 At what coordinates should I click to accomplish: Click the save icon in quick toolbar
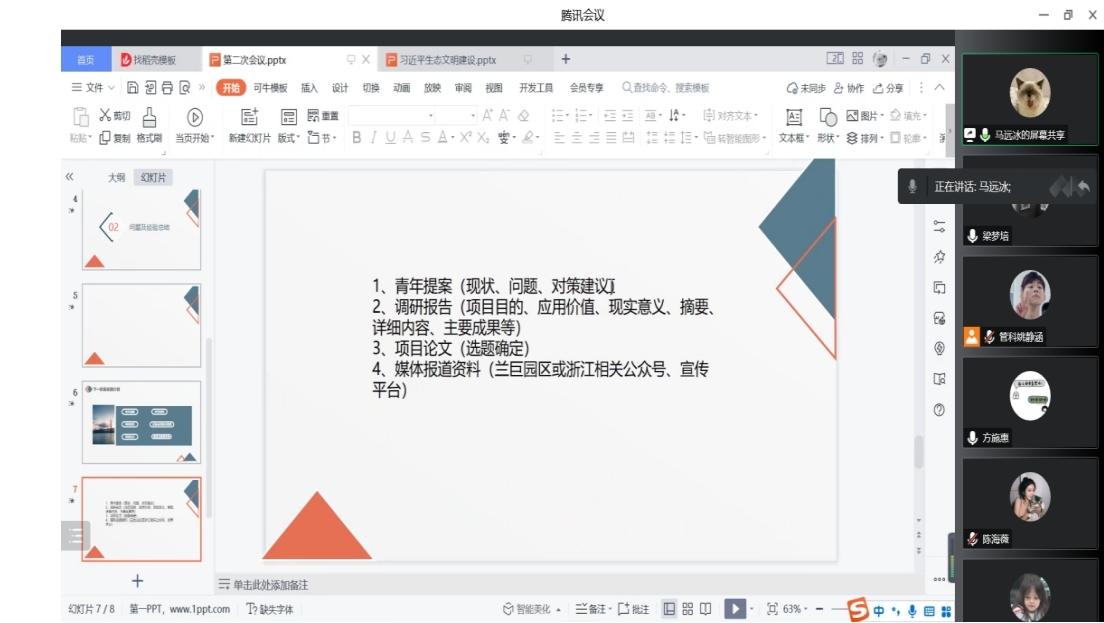click(x=133, y=88)
